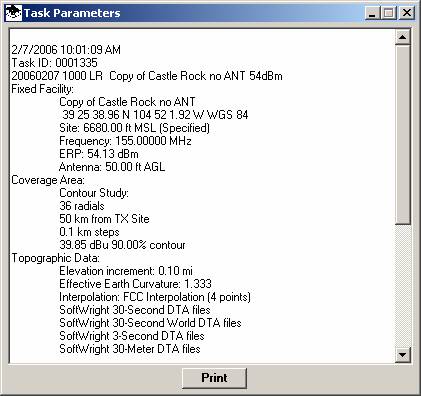Click Elevation increment: 0.10 mi
Screen dimensions: 421x396
pyautogui.click(x=126, y=271)
